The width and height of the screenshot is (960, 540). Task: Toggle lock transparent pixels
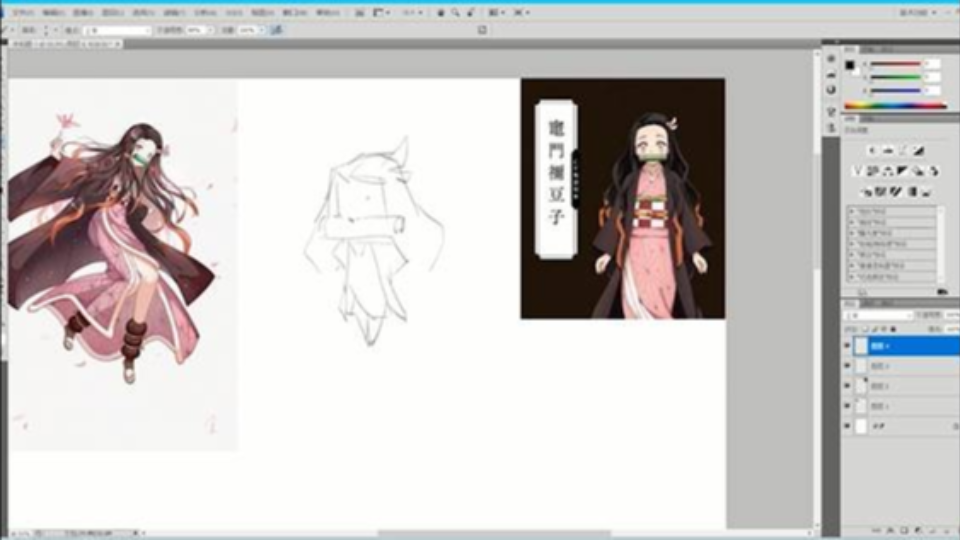tap(865, 329)
